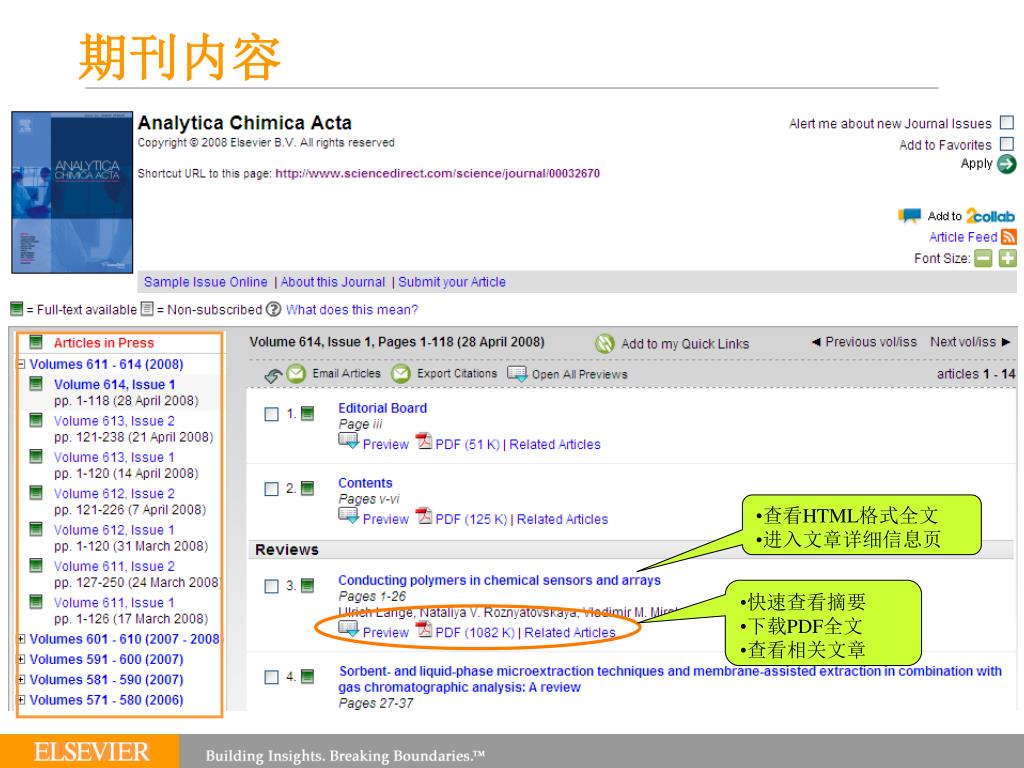Click the Preview icon for Conducting polymers article
Image resolution: width=1024 pixels, height=768 pixels.
coord(348,630)
